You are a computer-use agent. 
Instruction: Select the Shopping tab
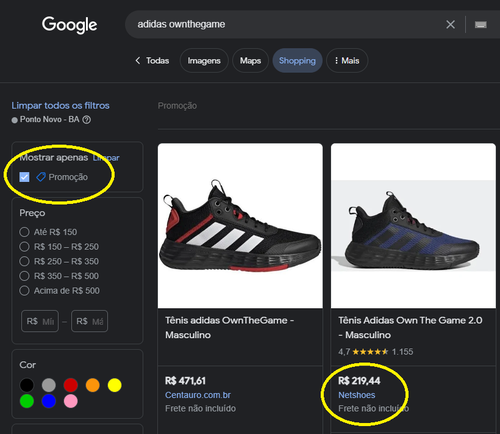pyautogui.click(x=297, y=61)
